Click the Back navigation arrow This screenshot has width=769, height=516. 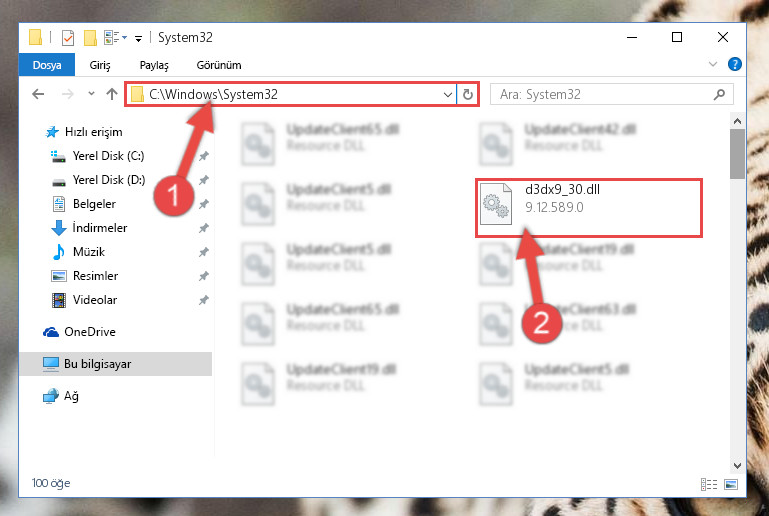pos(38,94)
